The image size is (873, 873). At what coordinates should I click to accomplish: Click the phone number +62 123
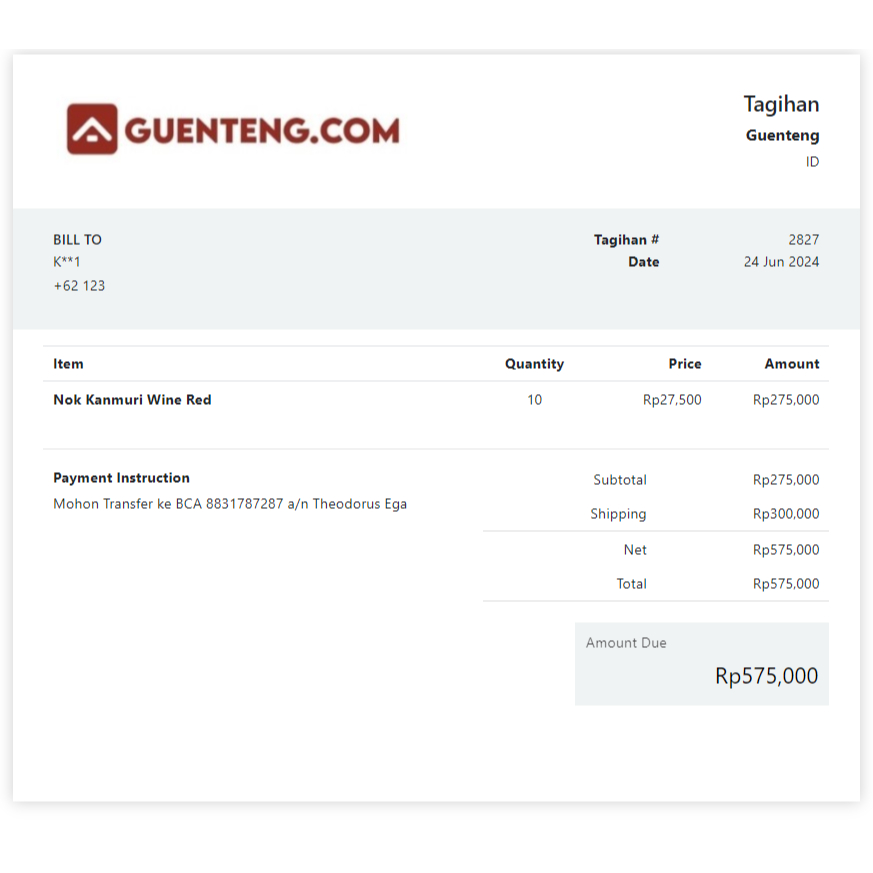[x=79, y=286]
